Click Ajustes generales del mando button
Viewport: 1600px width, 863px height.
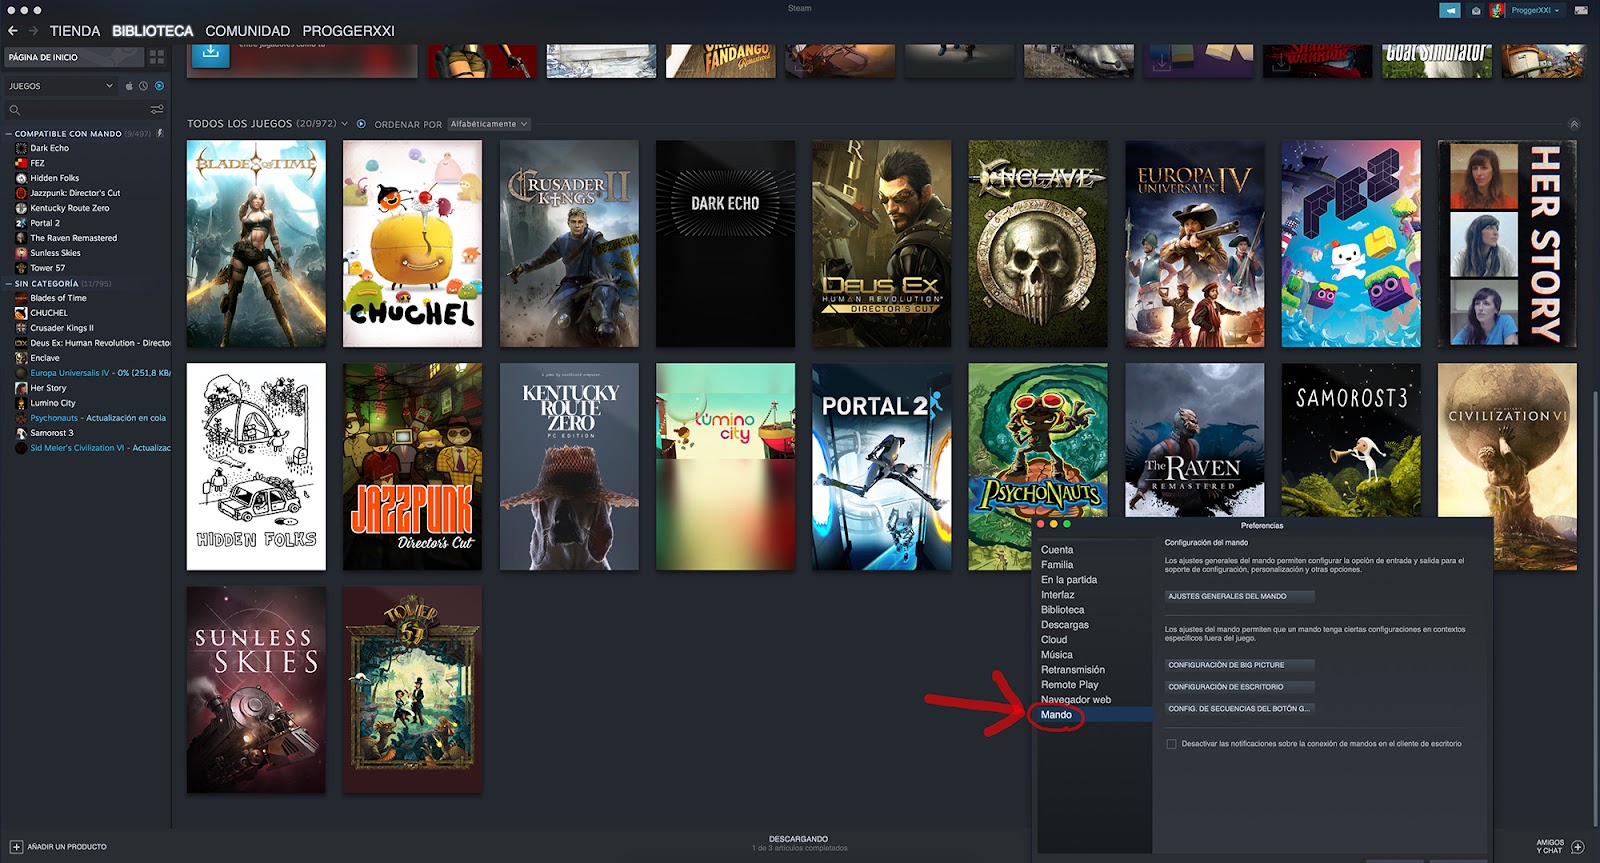1239,596
